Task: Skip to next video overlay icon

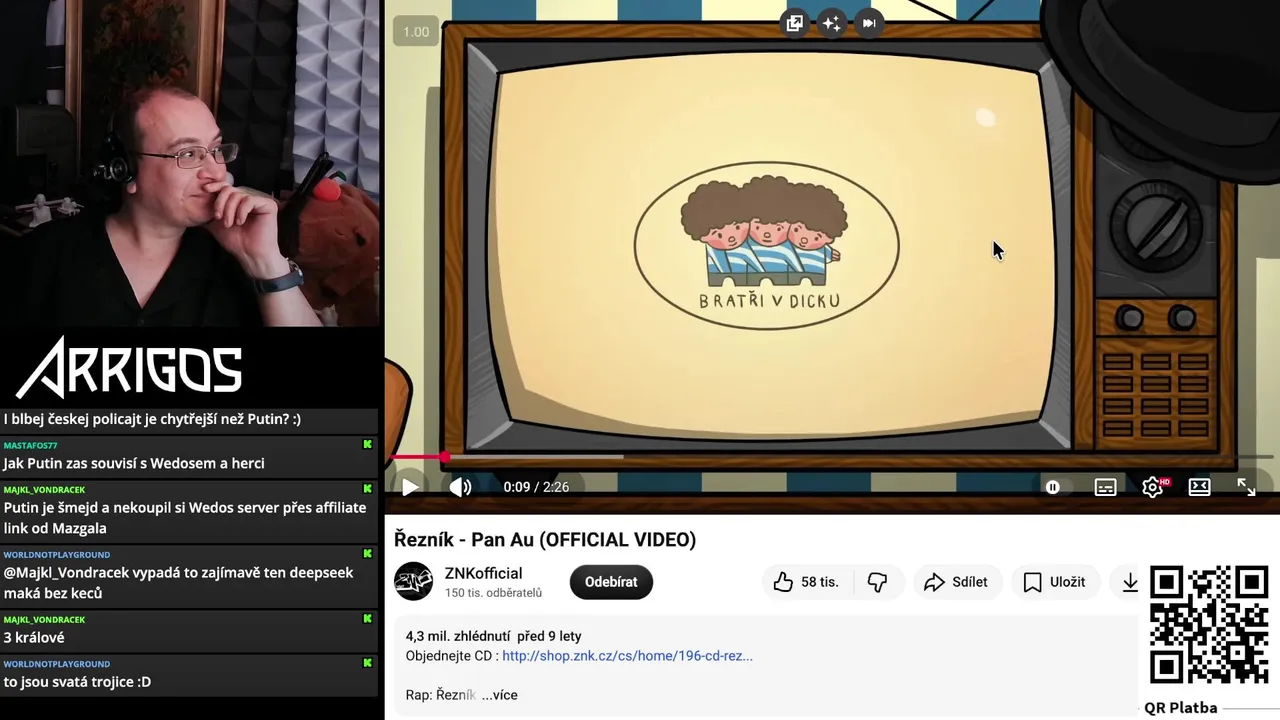Action: pos(869,23)
